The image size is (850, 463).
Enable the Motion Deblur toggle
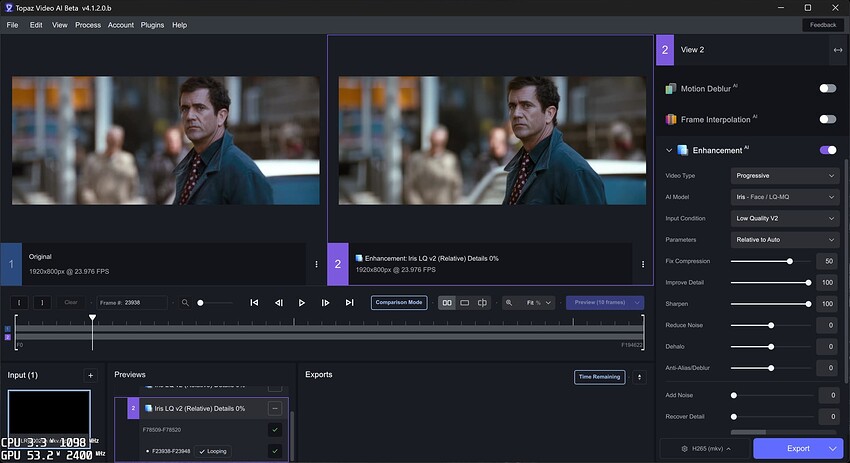tap(827, 88)
